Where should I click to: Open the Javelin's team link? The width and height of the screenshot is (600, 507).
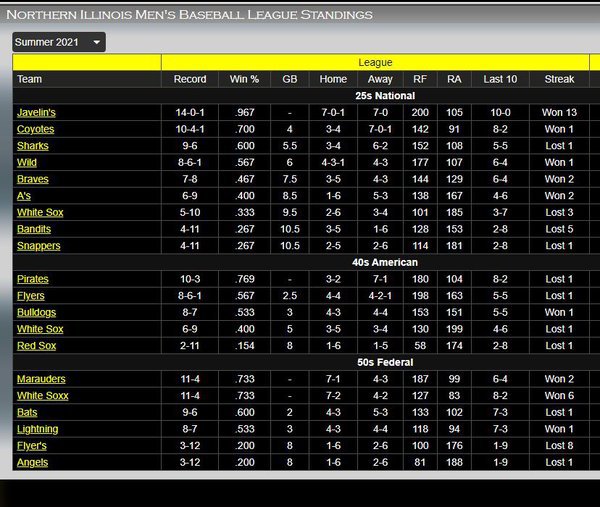[36, 112]
